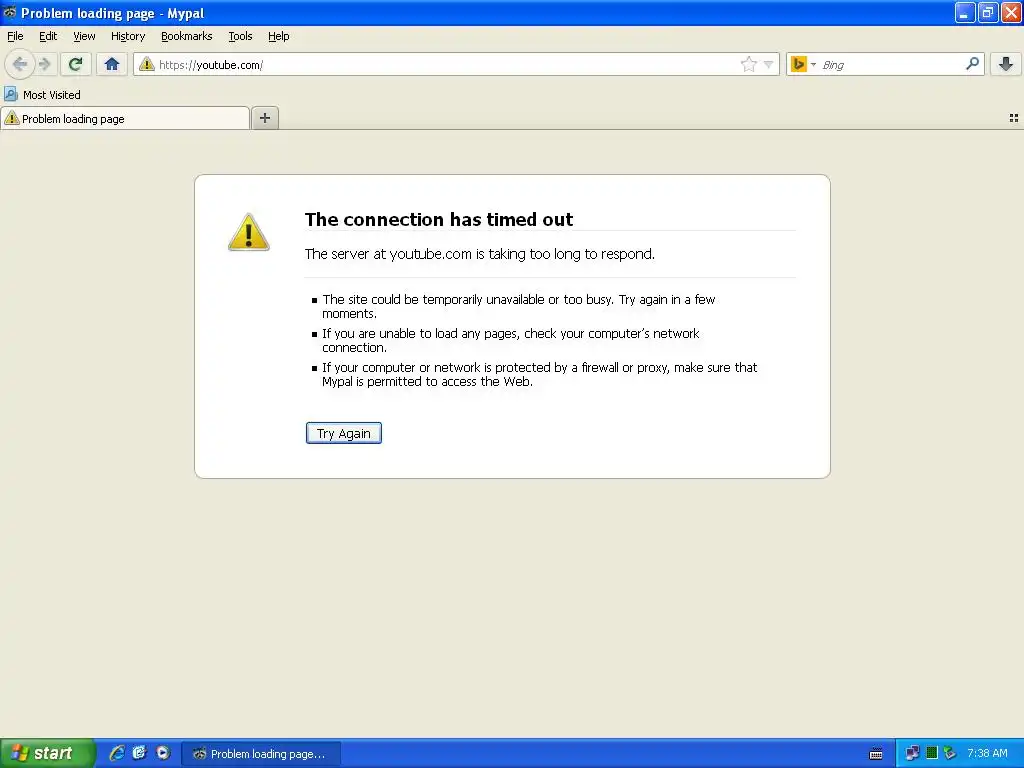
Task: Click the safely remove hardware tray icon
Action: click(950, 753)
